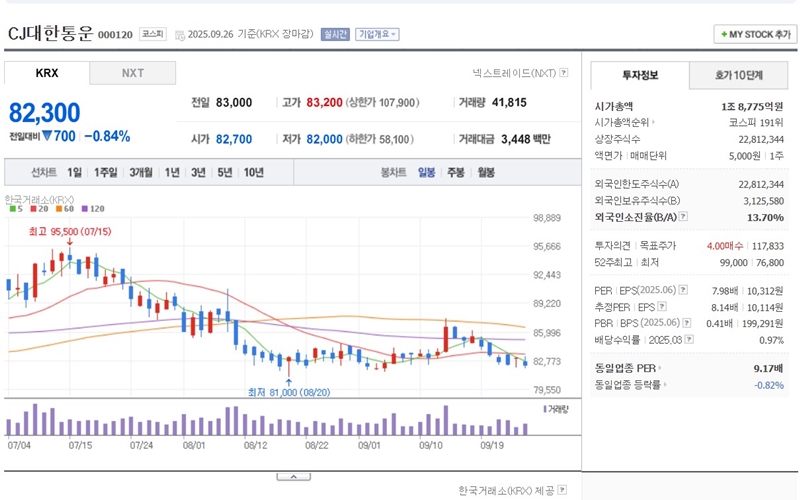
Task: Click the 최고 95,500 (07/15) chart marker
Action: (70, 232)
